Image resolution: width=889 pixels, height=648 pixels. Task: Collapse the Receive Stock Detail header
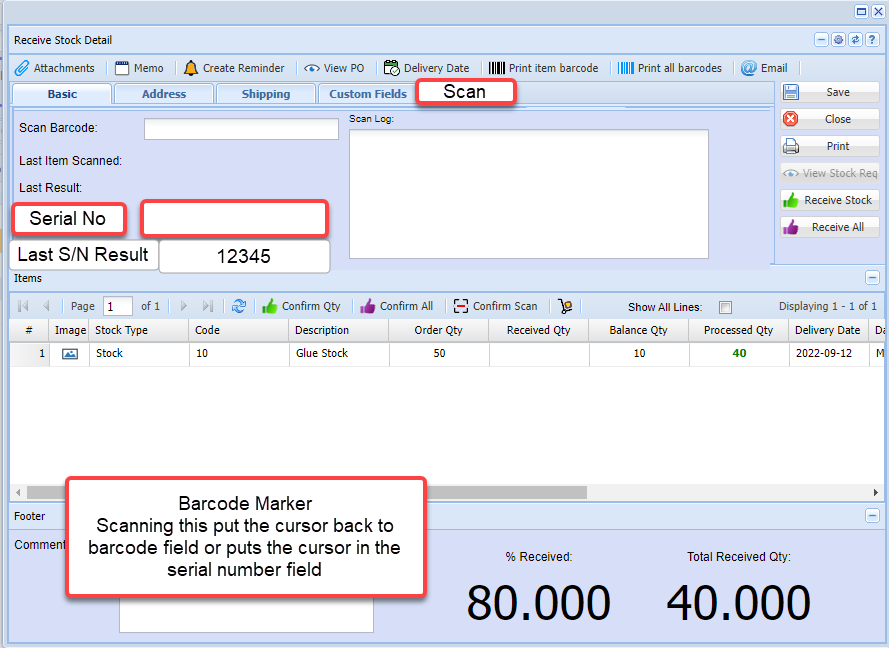(x=822, y=40)
